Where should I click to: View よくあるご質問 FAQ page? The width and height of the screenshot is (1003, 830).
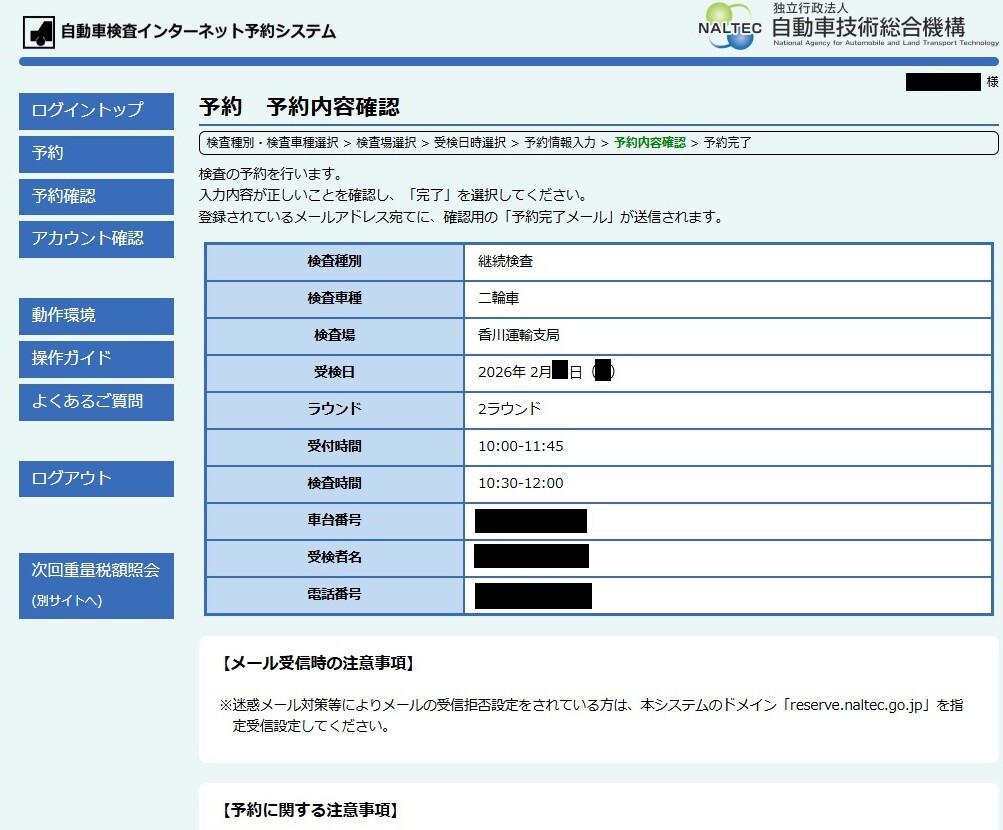tap(97, 402)
